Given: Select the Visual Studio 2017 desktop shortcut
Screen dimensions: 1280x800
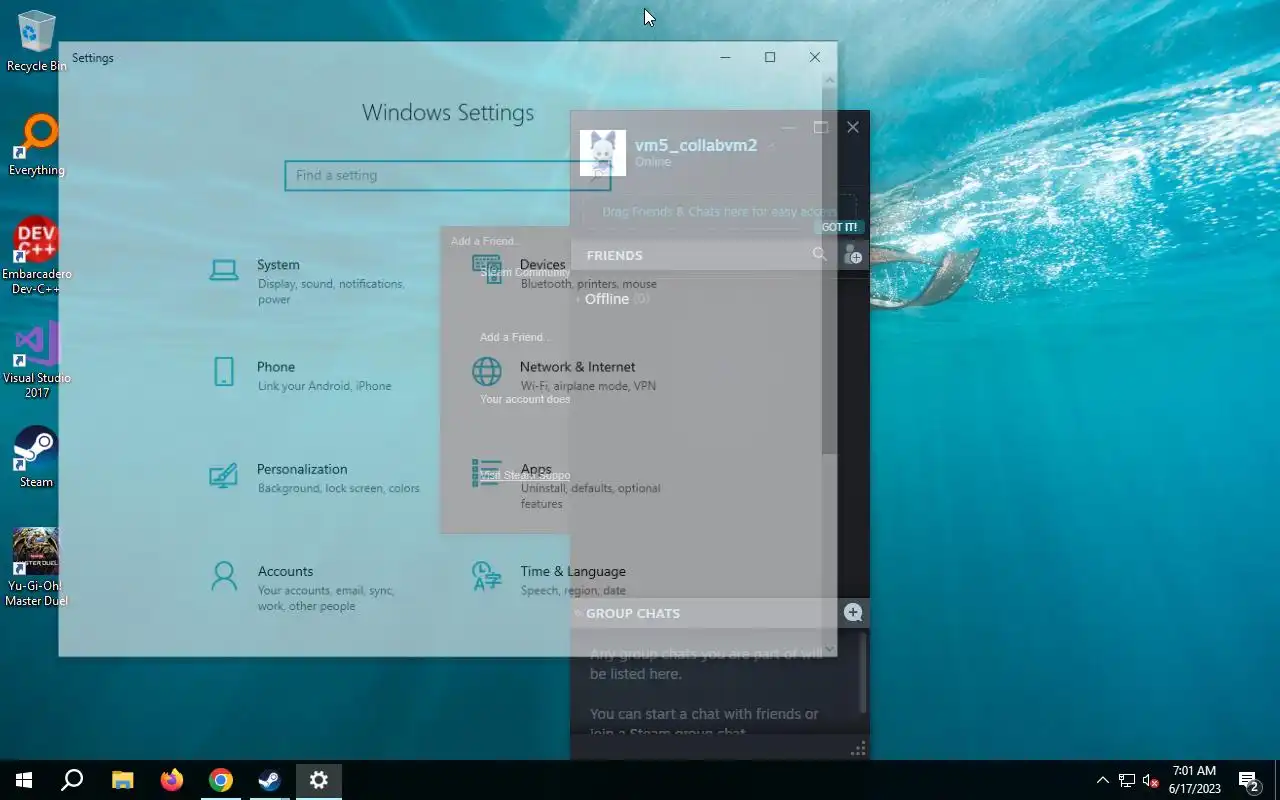Looking at the screenshot, I should [x=37, y=360].
